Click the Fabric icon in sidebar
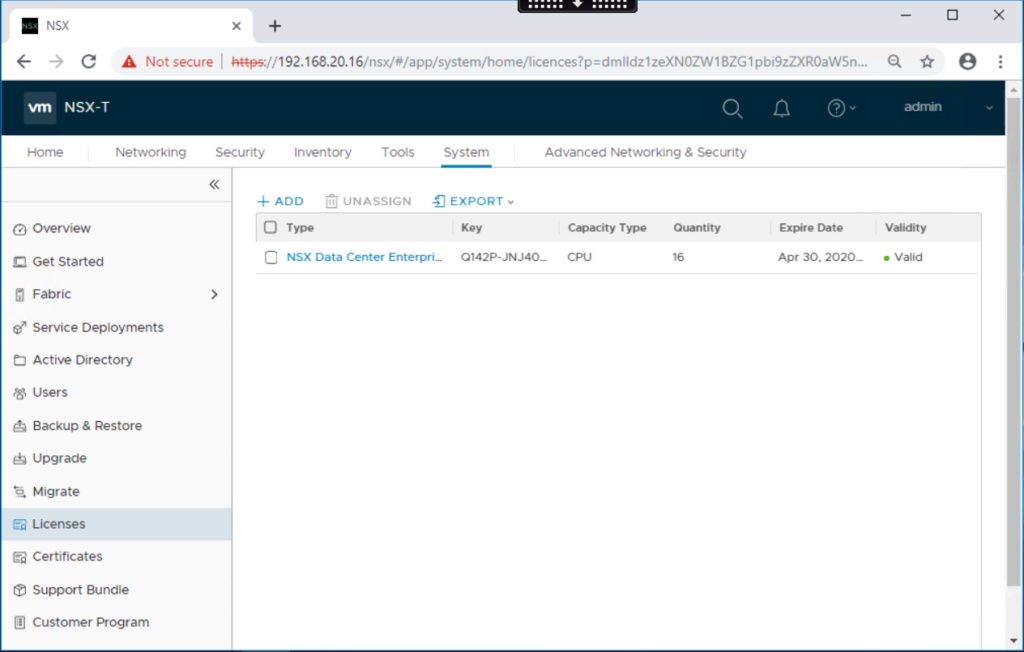 20,295
